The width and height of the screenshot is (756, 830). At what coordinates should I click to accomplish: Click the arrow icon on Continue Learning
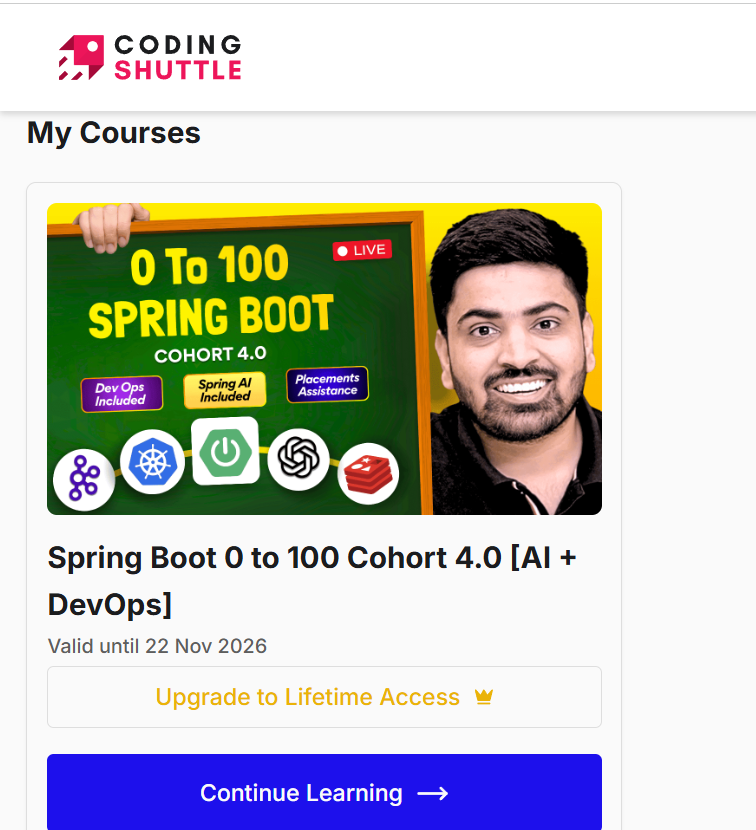(x=433, y=793)
